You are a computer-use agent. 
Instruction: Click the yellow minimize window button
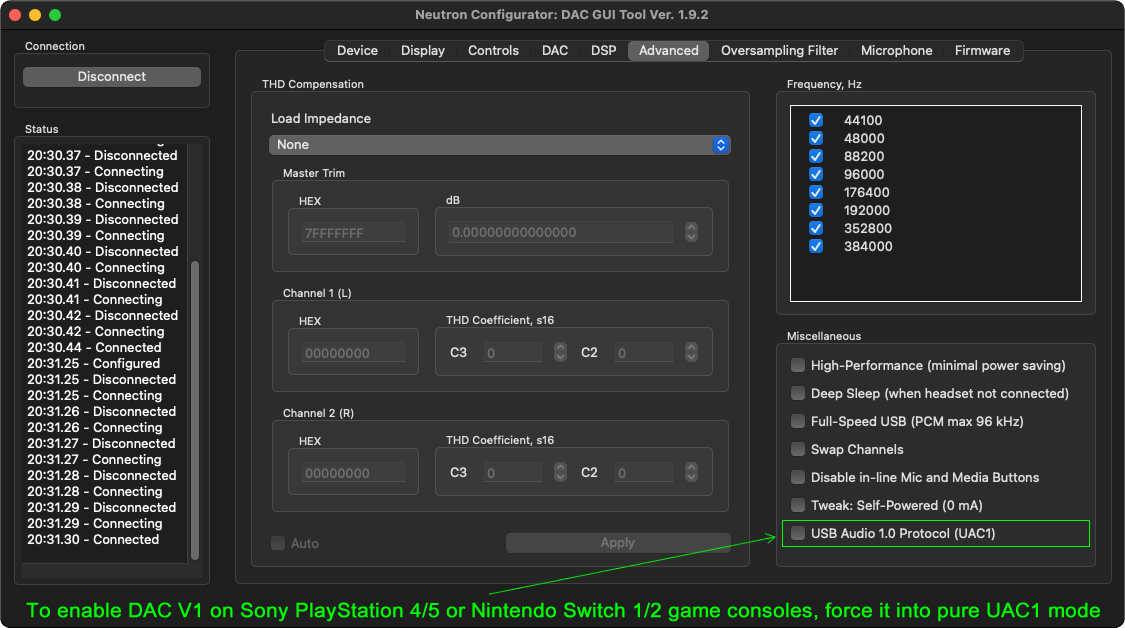tap(34, 15)
